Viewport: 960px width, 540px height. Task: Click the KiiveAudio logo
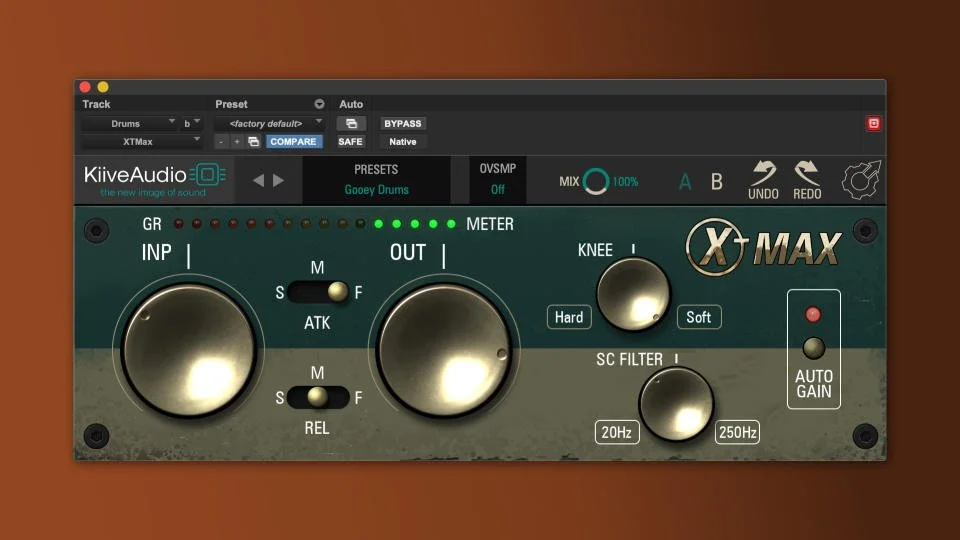pyautogui.click(x=155, y=179)
